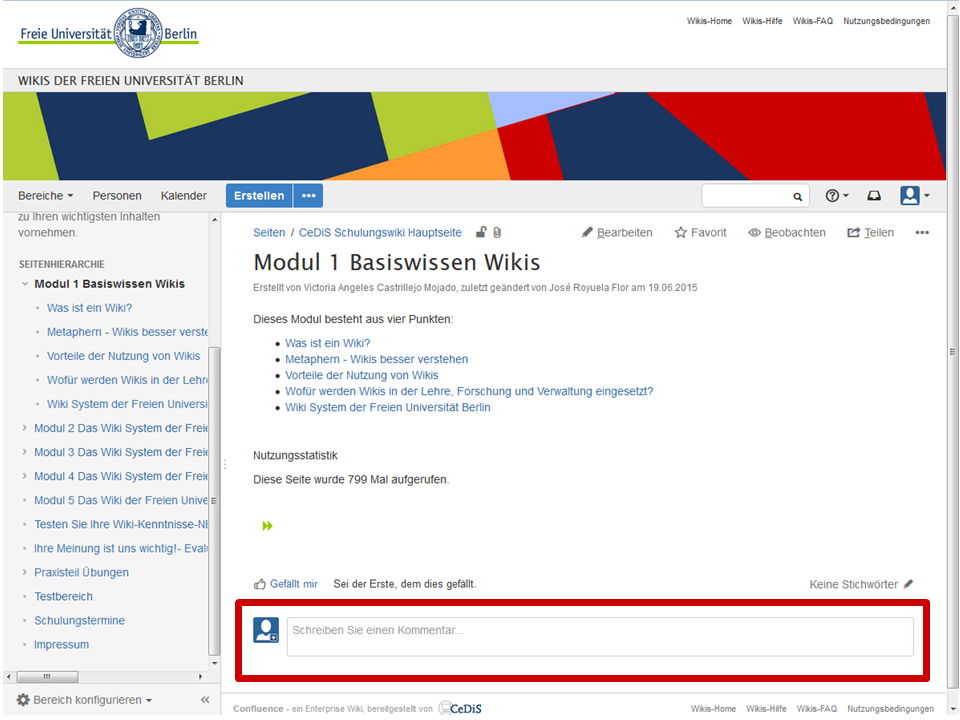This screenshot has height=720, width=960.
Task: Open Vorteile der Nutzung von Wikis in sidebar
Action: point(124,356)
